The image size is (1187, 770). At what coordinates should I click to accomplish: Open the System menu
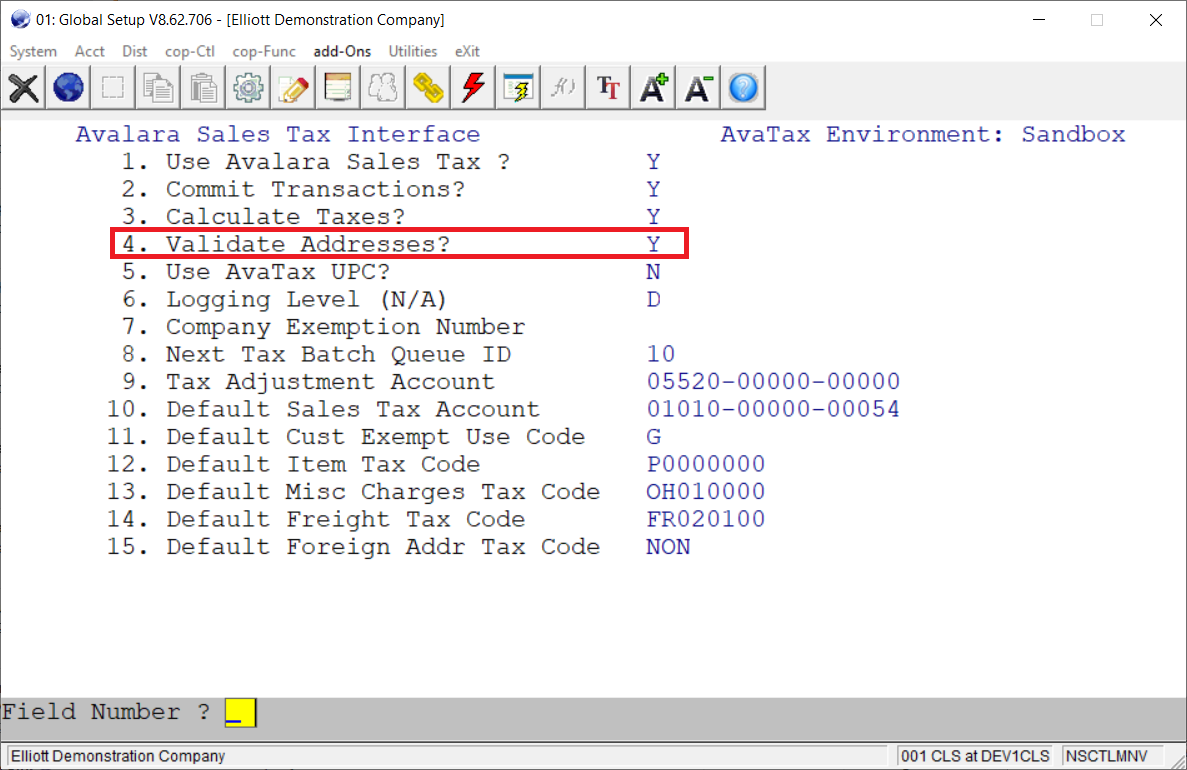[x=33, y=51]
